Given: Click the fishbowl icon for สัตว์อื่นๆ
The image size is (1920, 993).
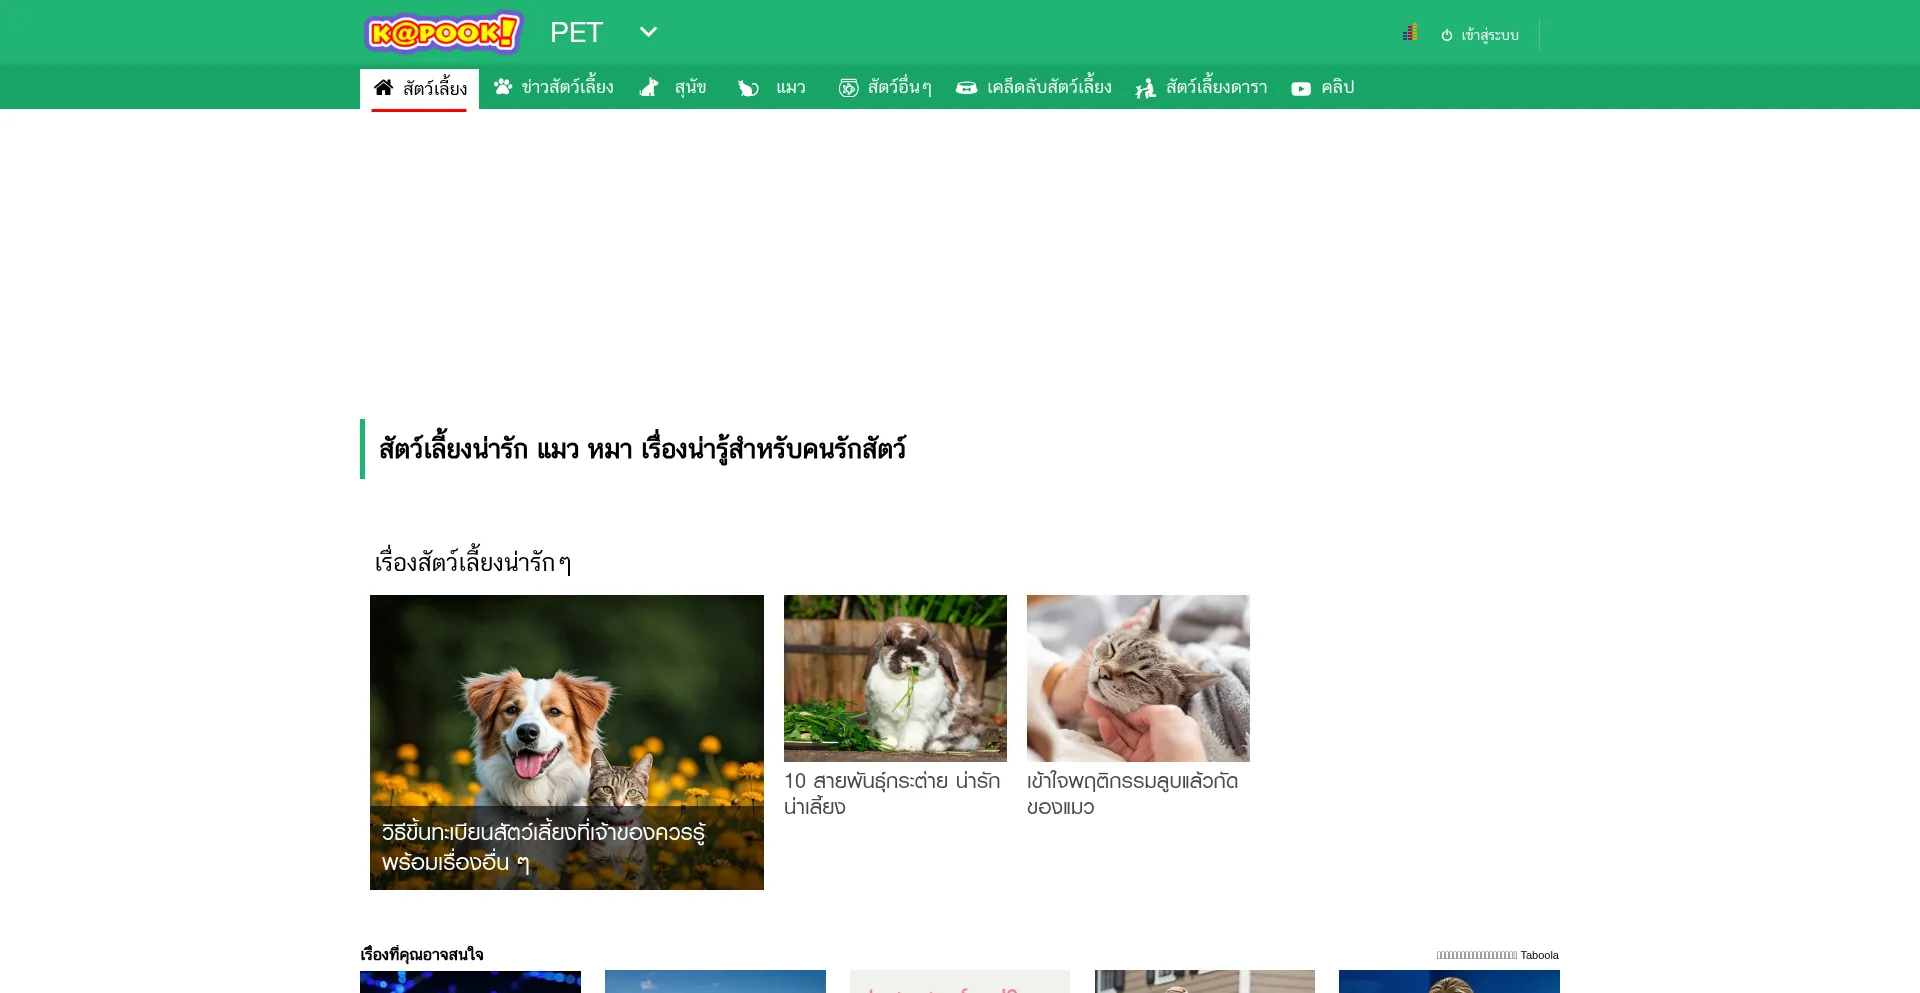Looking at the screenshot, I should click(847, 87).
